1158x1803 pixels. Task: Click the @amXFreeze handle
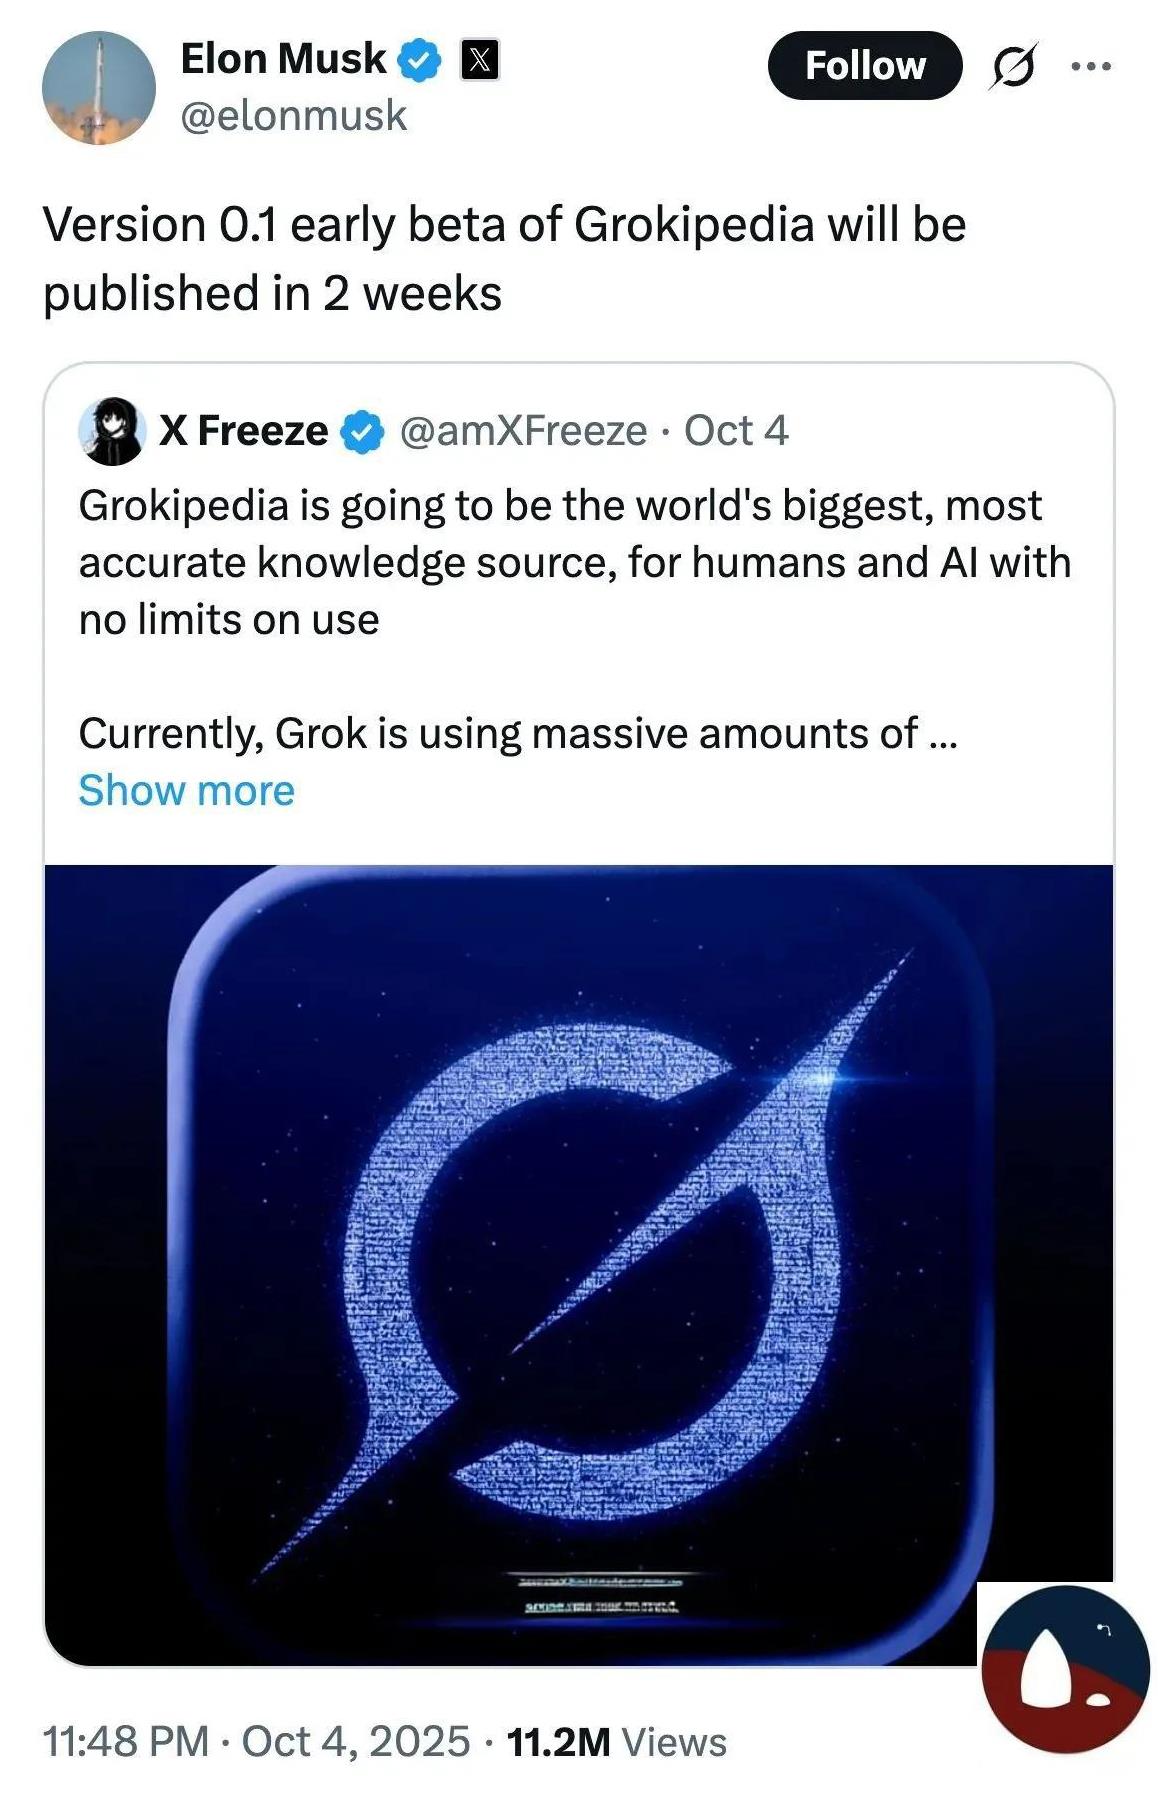pyautogui.click(x=523, y=431)
